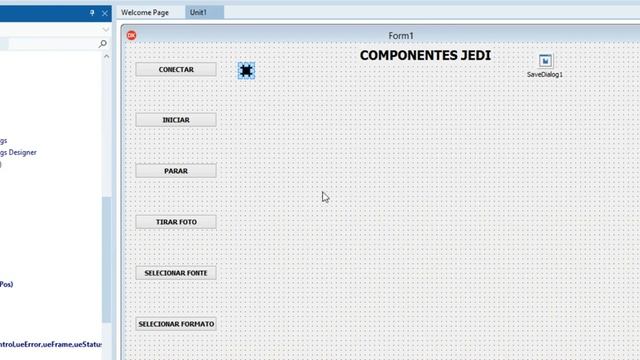Select the SaveDialog1 component icon

pyautogui.click(x=545, y=61)
